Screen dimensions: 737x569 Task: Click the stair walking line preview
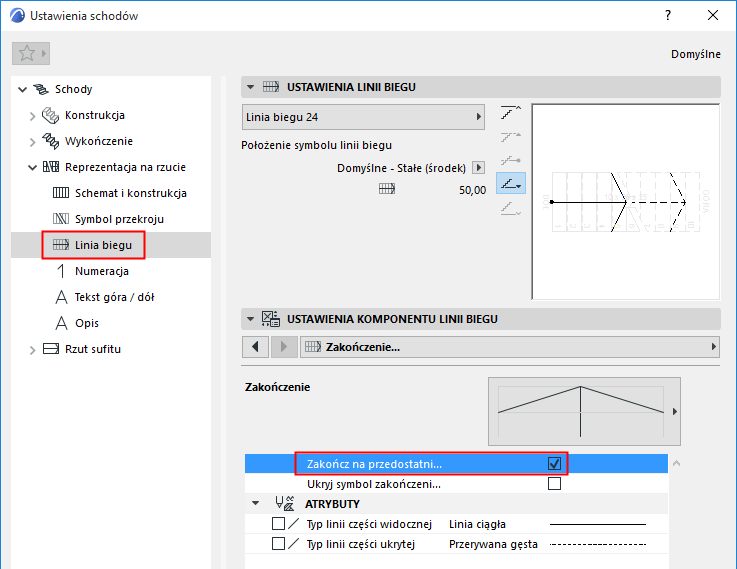tap(626, 202)
